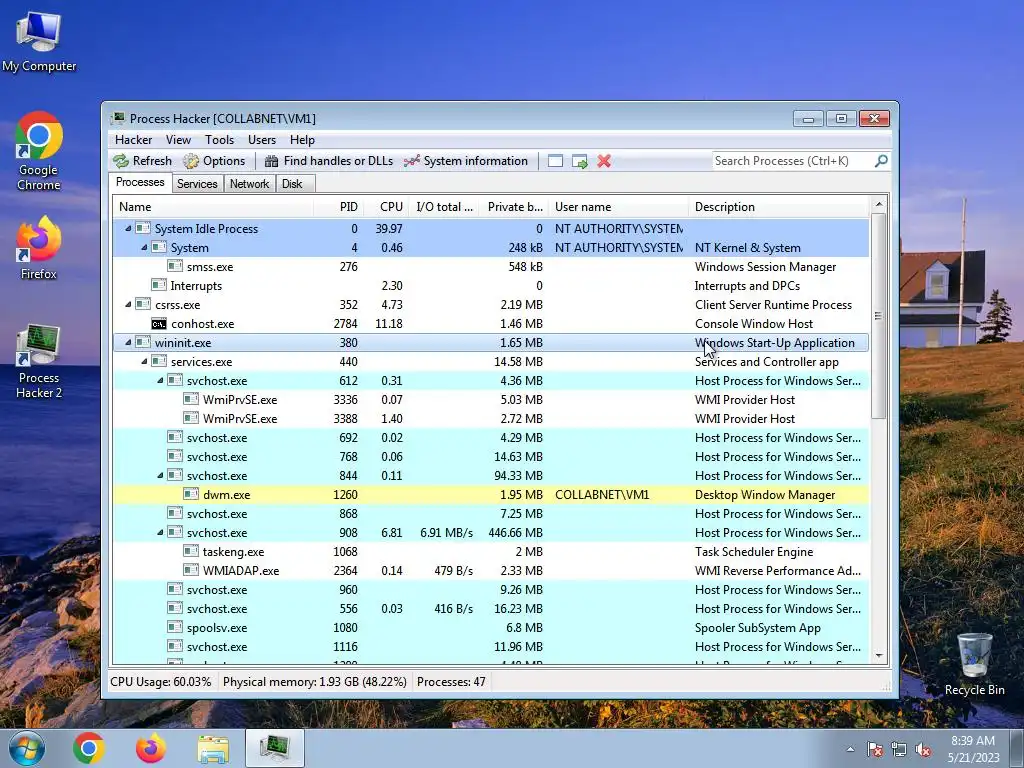Image resolution: width=1024 pixels, height=768 pixels.
Task: Select svchost.exe with PID 960
Action: point(491,590)
